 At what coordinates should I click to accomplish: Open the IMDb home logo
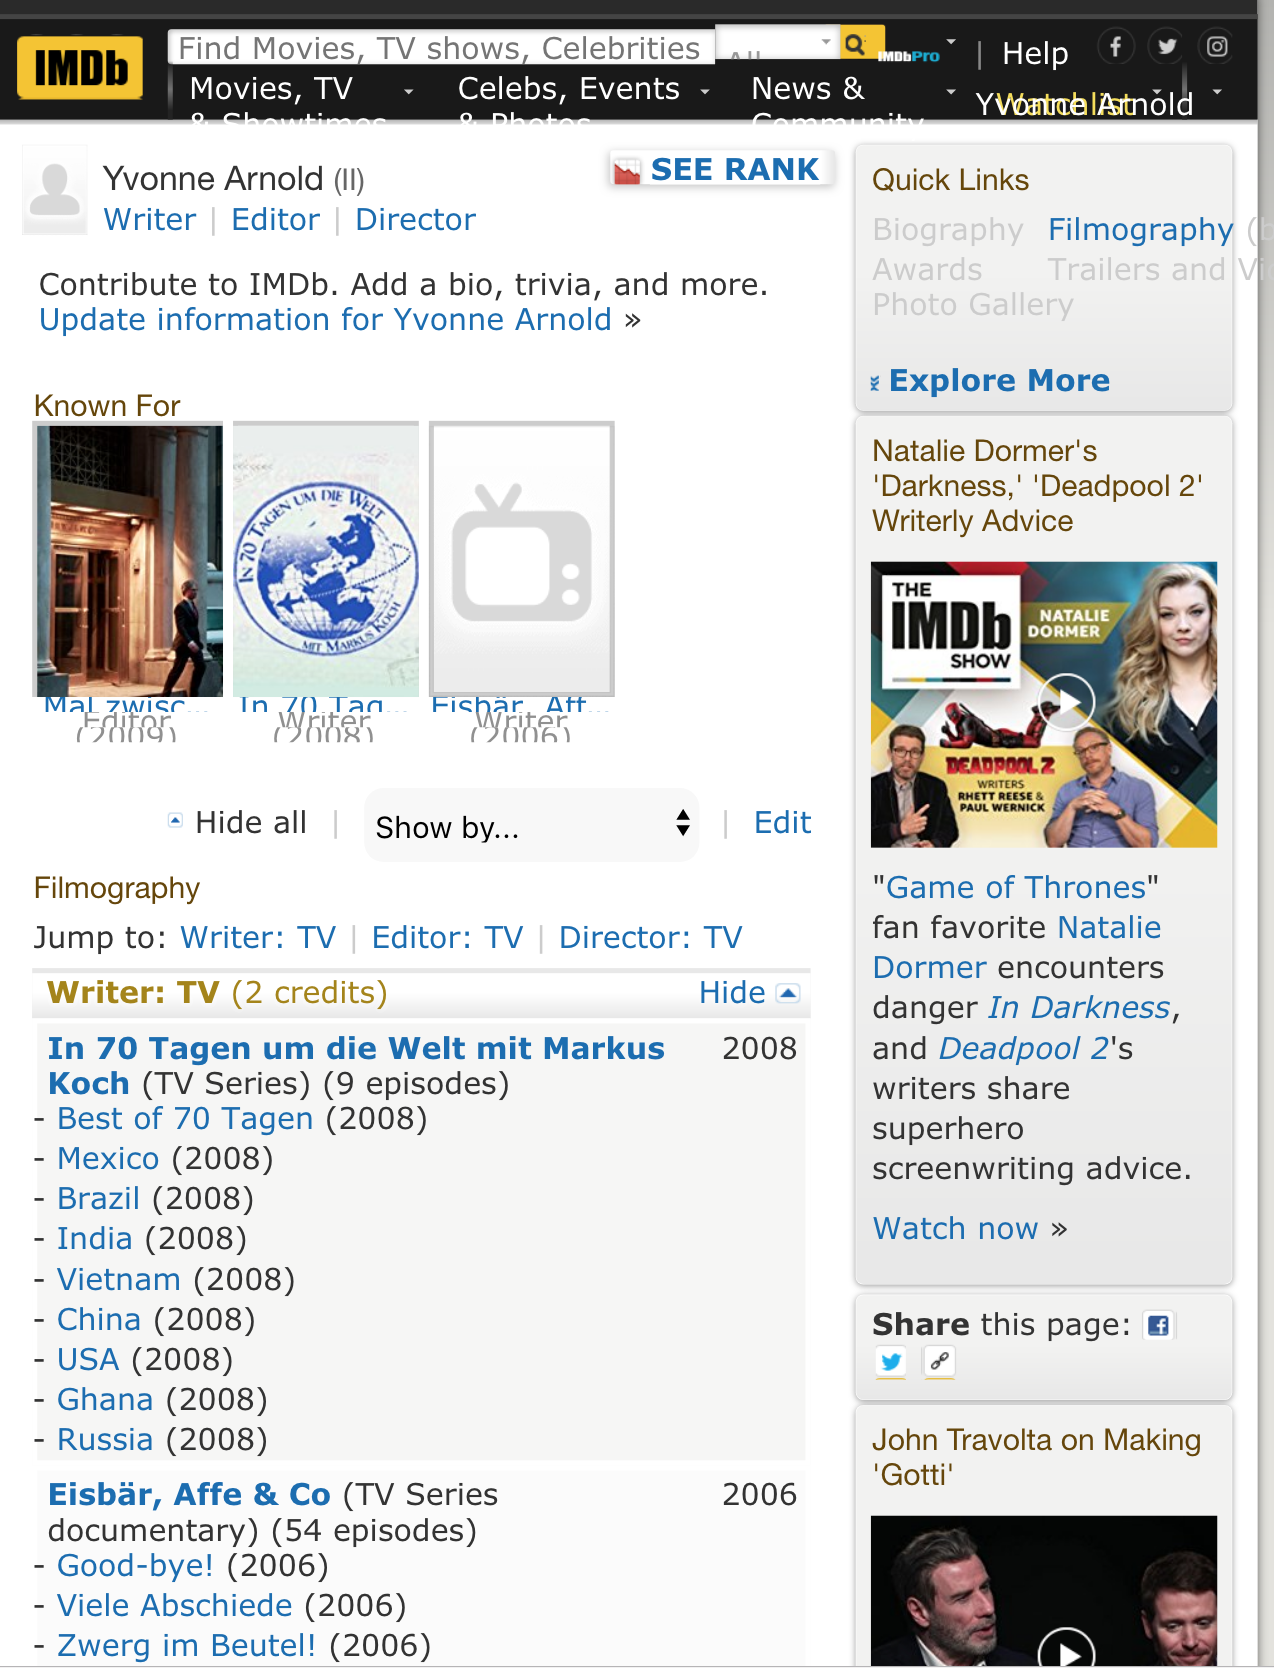(80, 68)
